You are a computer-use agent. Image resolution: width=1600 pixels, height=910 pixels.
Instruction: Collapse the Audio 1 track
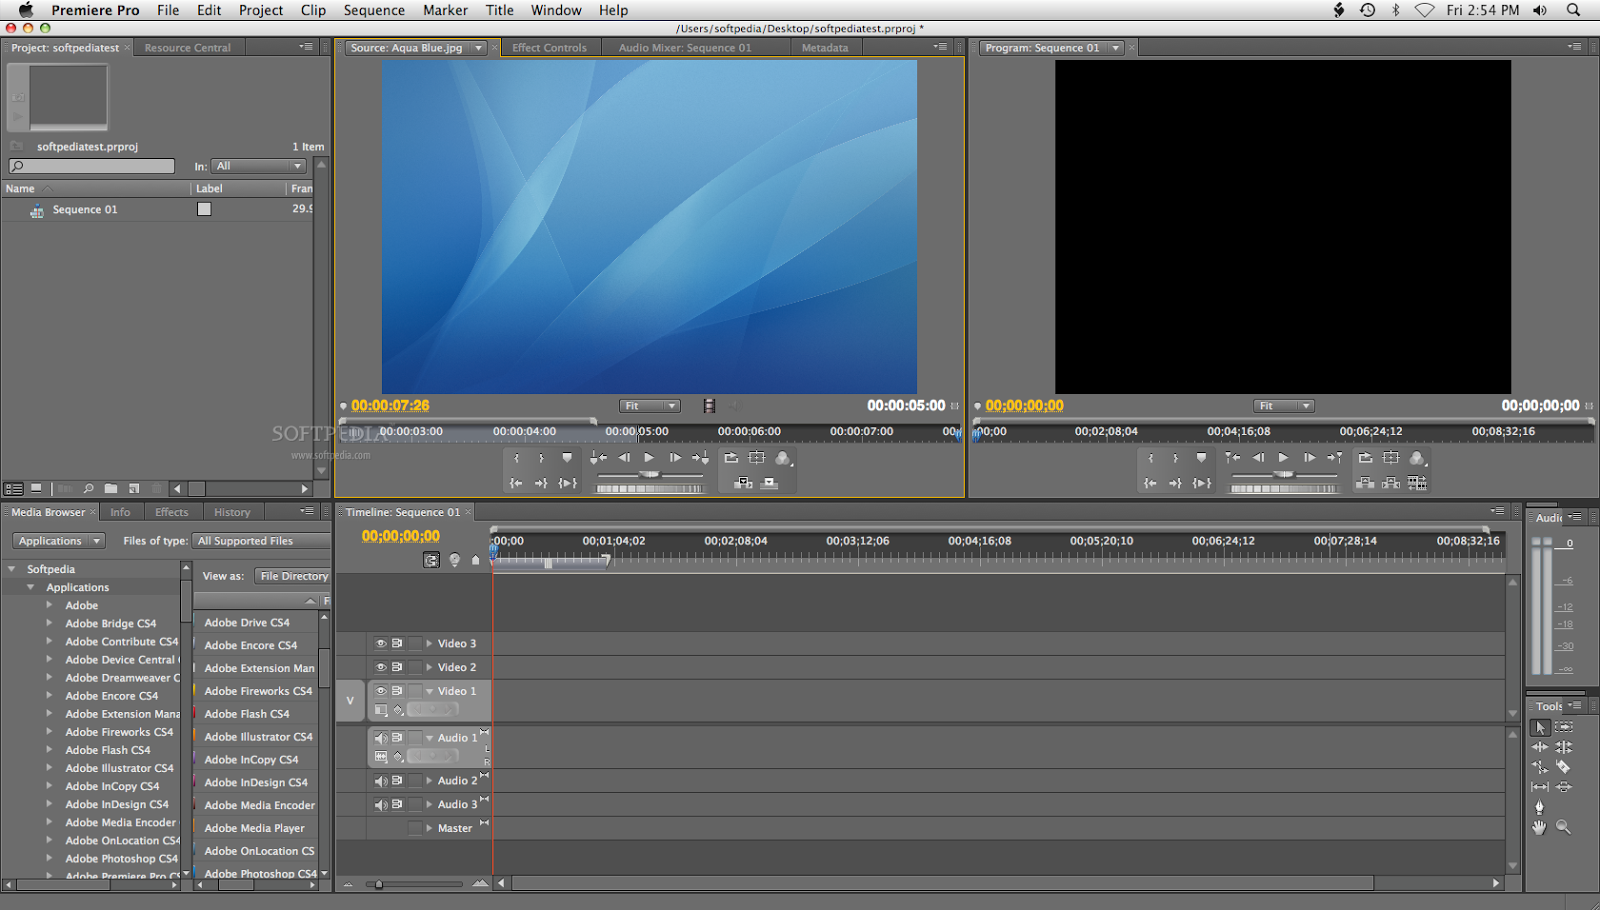pyautogui.click(x=429, y=738)
